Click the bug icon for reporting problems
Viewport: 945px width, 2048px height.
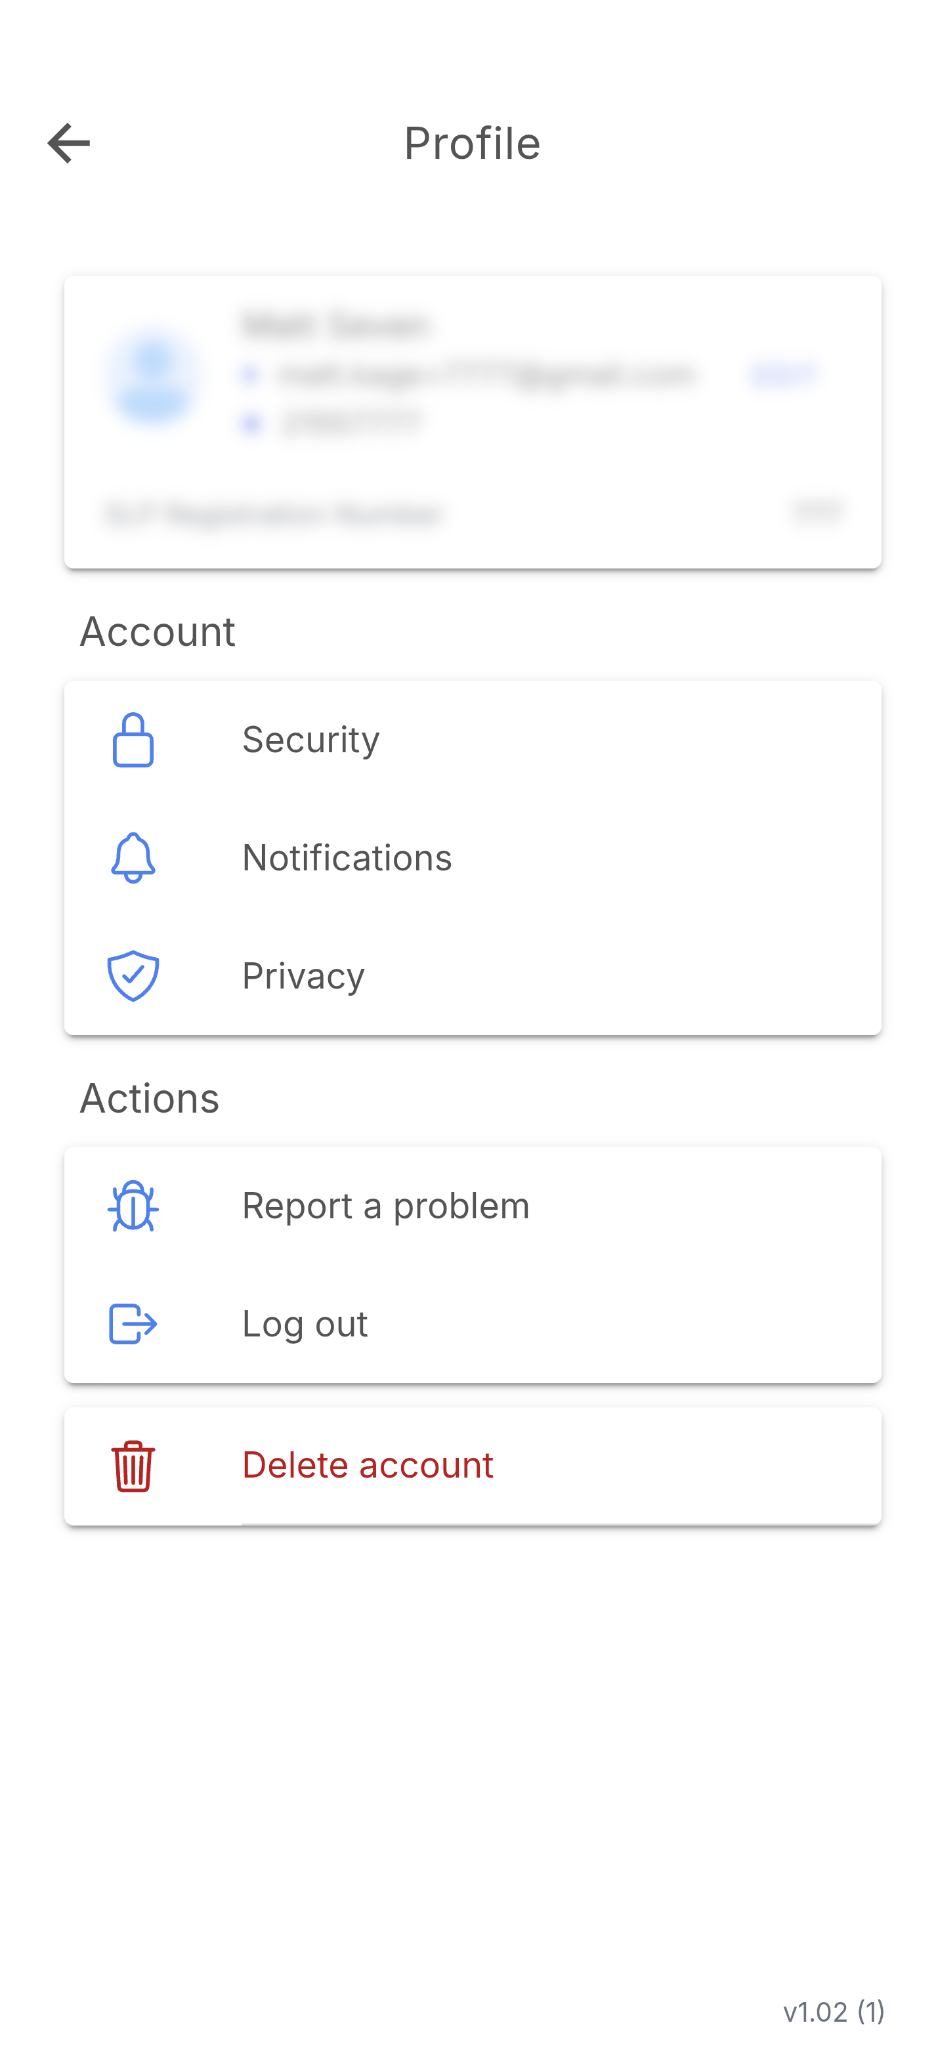(133, 1206)
